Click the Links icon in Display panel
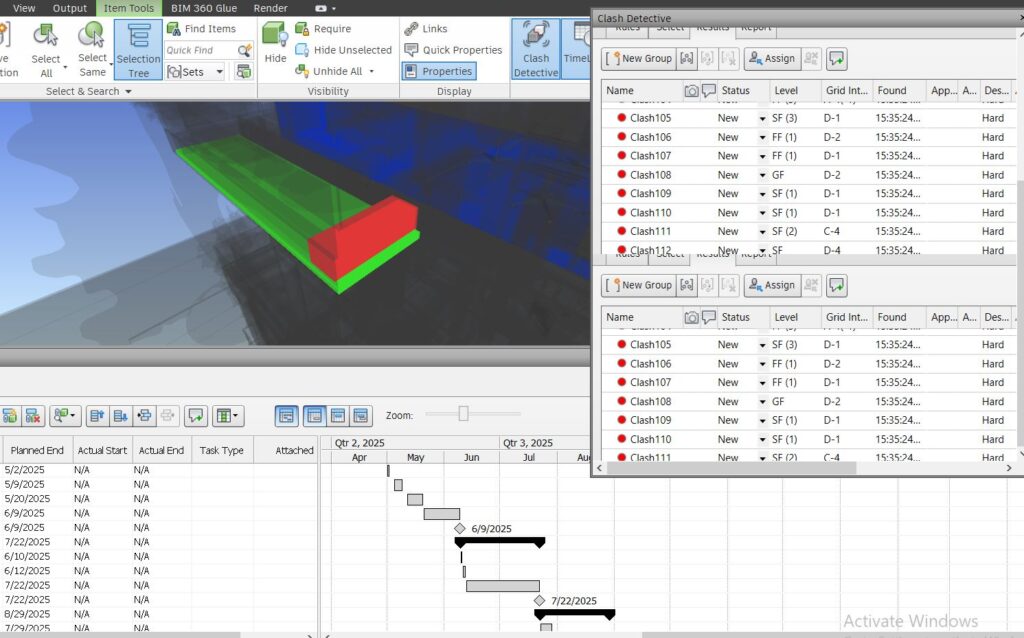Viewport: 1024px width, 638px height. tap(426, 29)
